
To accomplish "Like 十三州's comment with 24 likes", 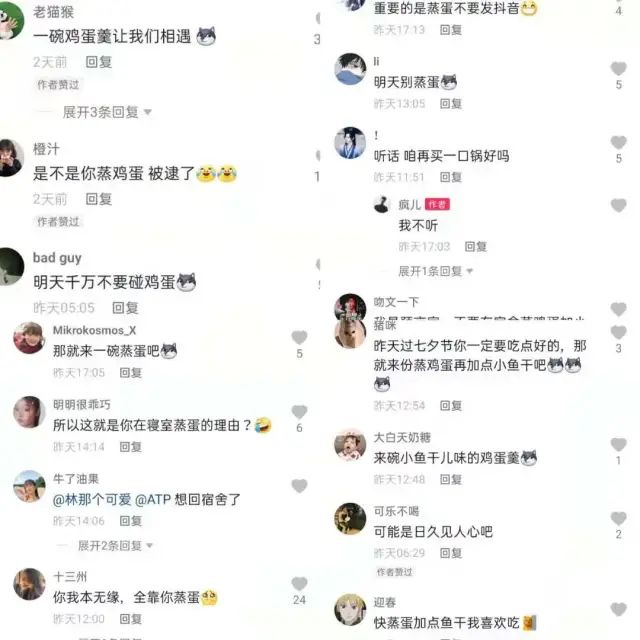I will pos(299,584).
